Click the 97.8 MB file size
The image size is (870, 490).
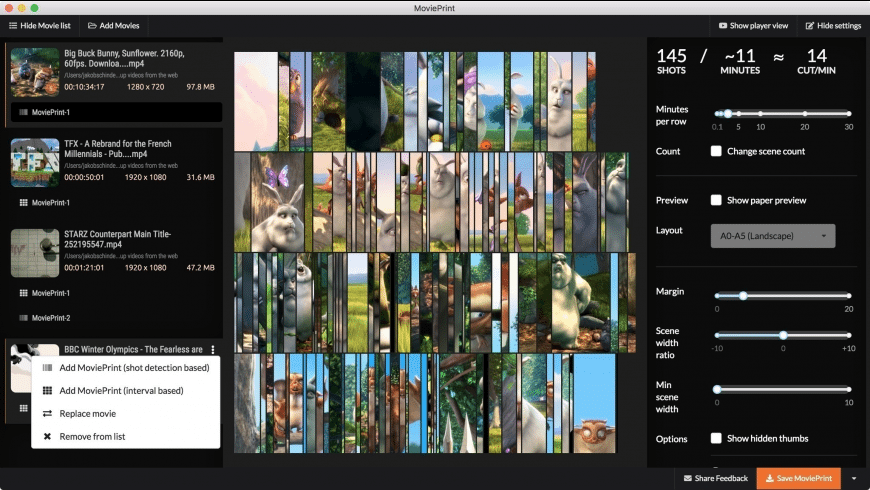200,87
